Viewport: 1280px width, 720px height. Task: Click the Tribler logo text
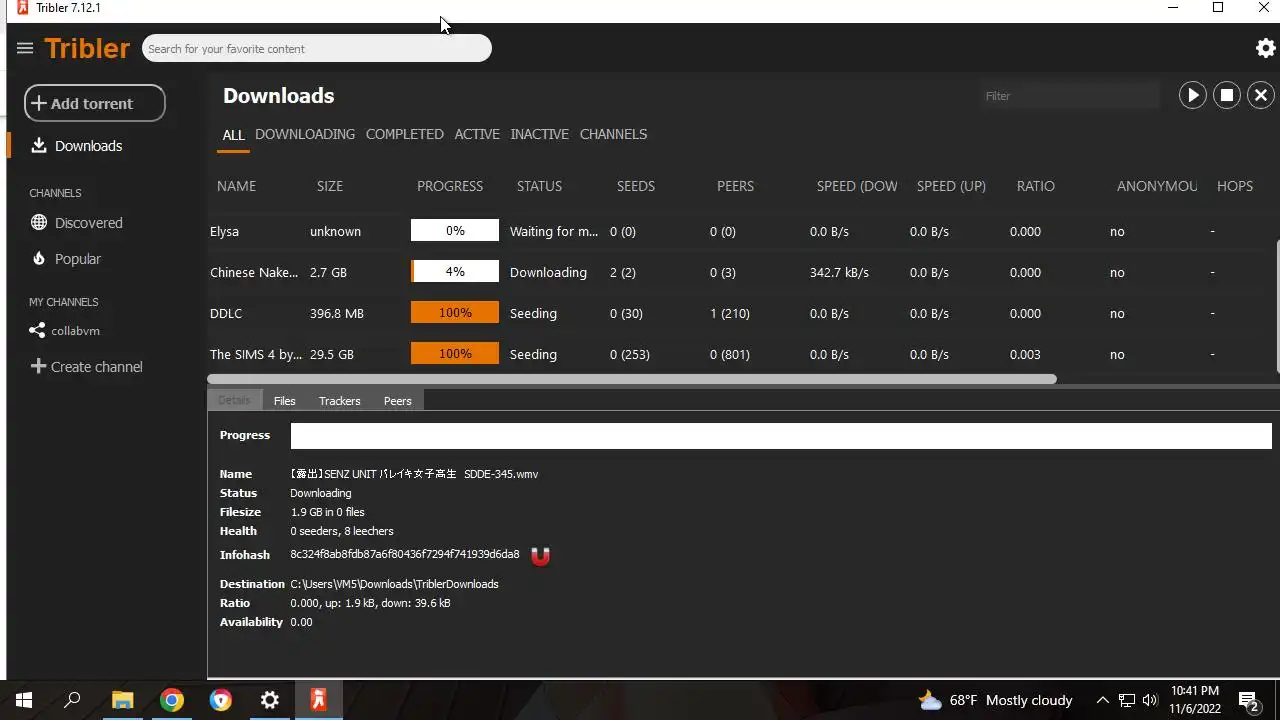87,48
